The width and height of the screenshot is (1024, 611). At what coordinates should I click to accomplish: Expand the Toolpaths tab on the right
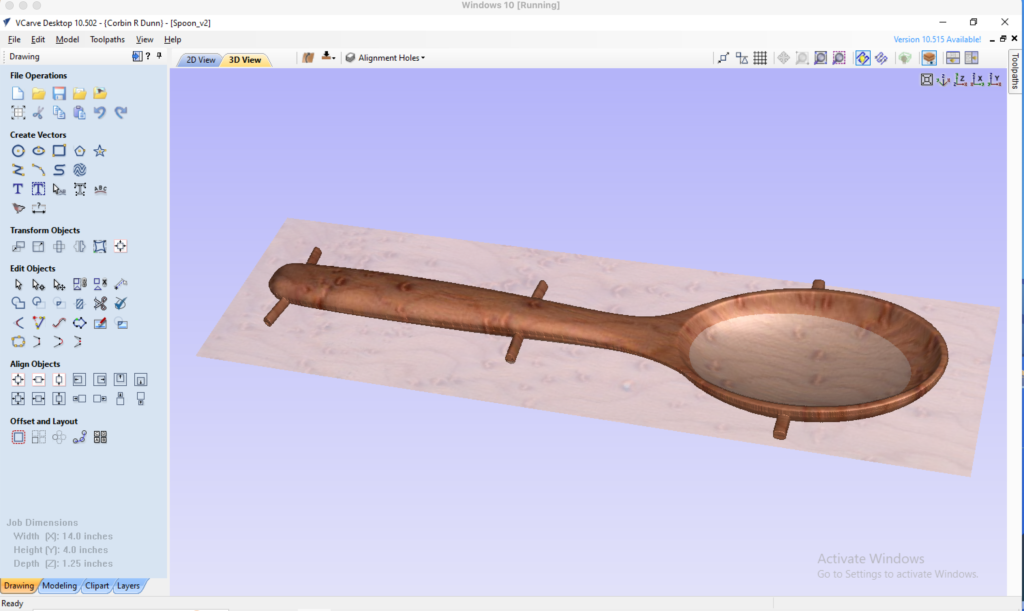tap(1015, 70)
